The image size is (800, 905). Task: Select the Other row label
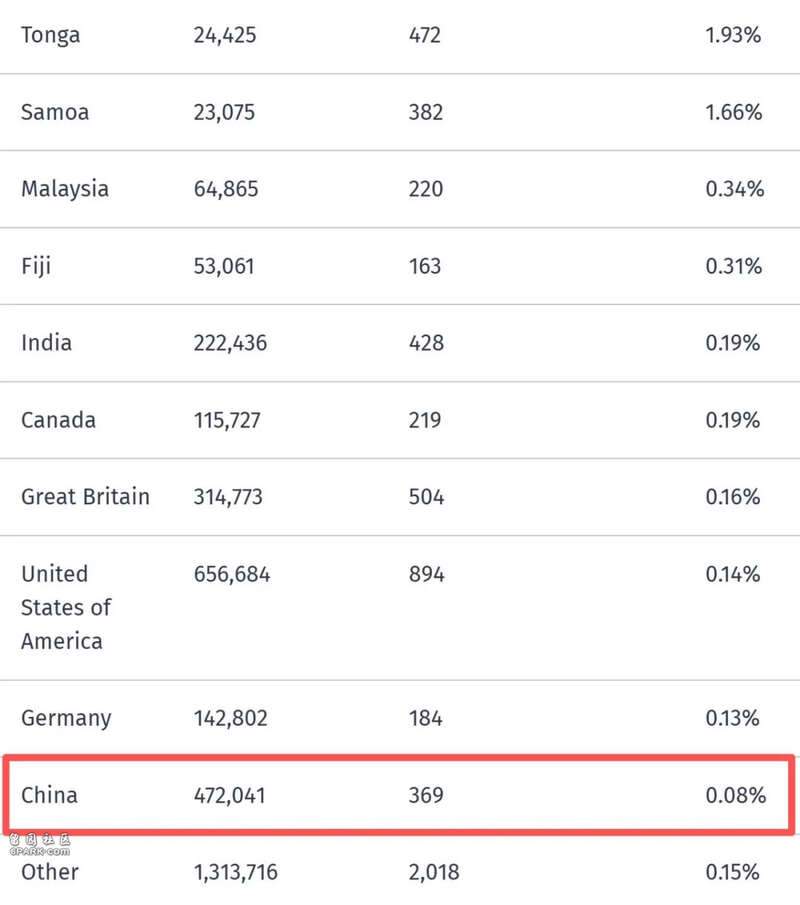pos(50,872)
